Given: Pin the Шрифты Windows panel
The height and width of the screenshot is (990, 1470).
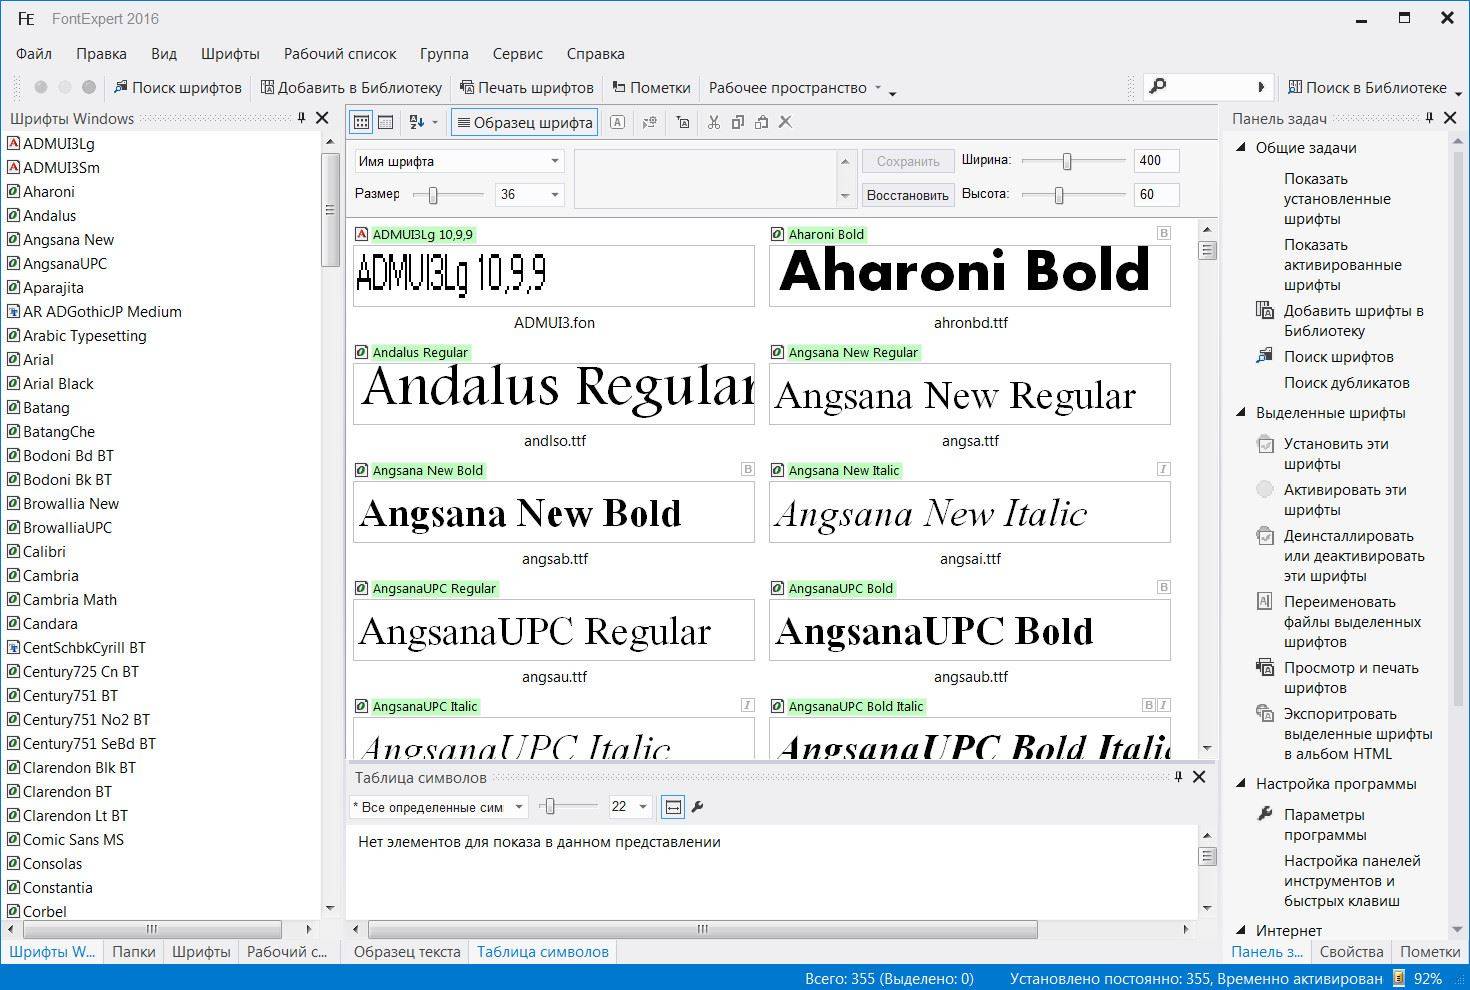Looking at the screenshot, I should (x=301, y=118).
